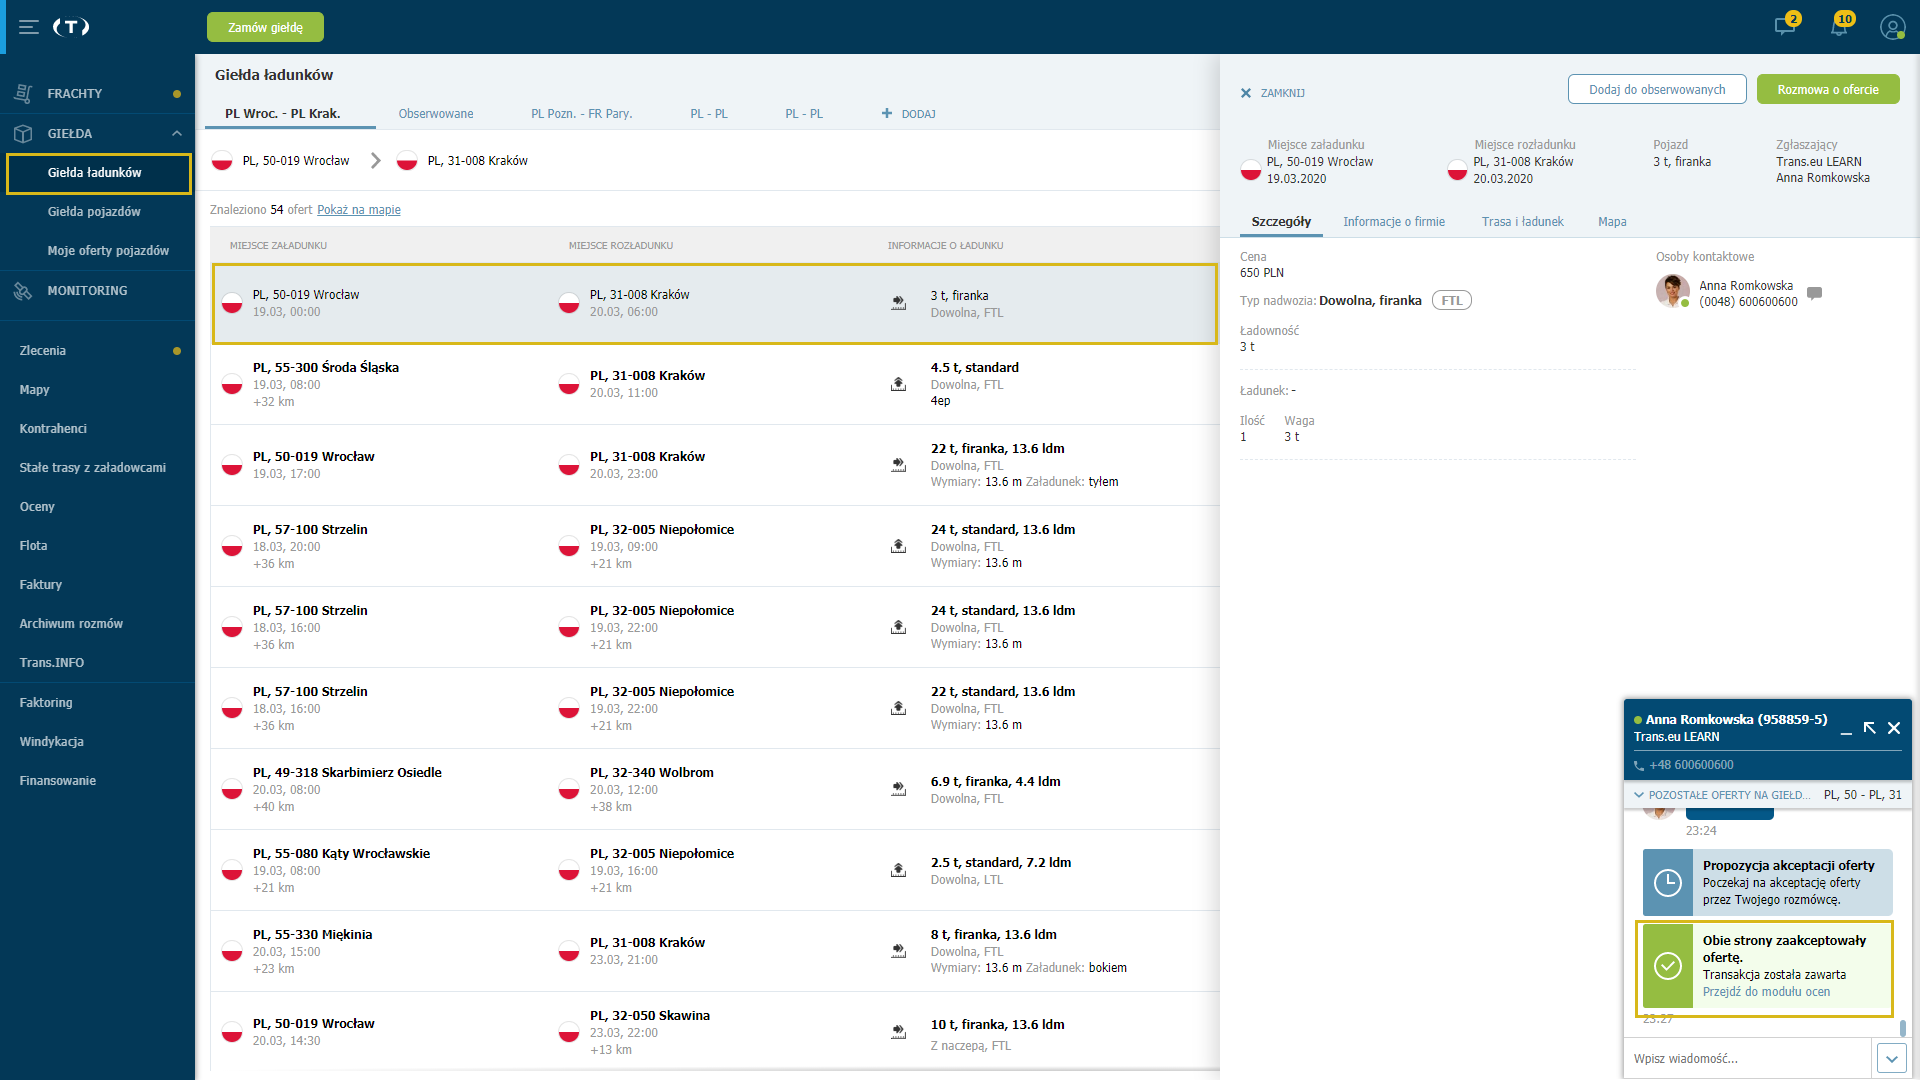Open messages icon with badge 2

pos(1785,25)
